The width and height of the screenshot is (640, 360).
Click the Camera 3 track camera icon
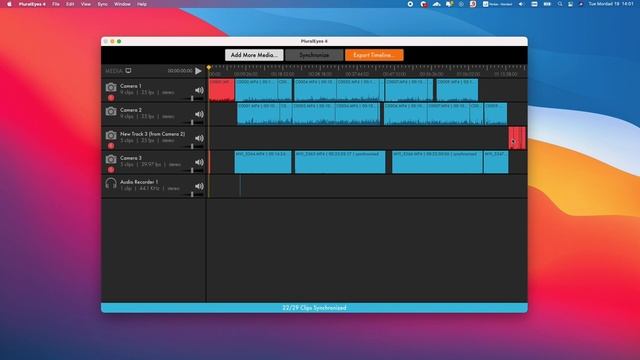click(111, 159)
